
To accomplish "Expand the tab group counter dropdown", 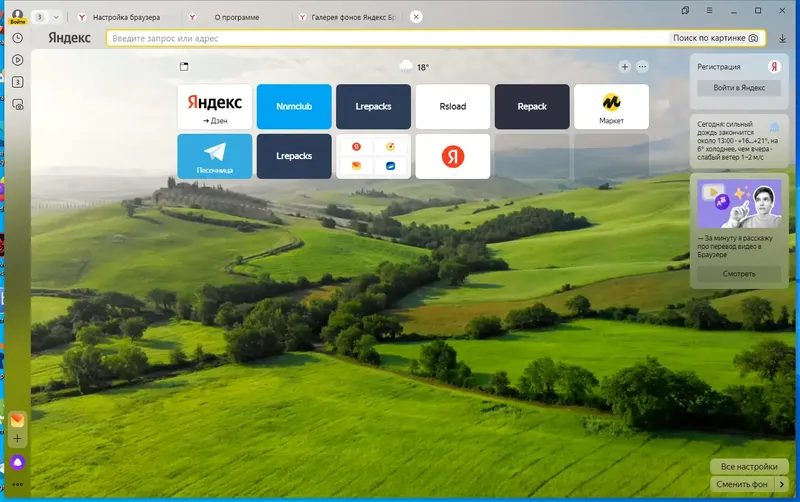I will point(56,17).
